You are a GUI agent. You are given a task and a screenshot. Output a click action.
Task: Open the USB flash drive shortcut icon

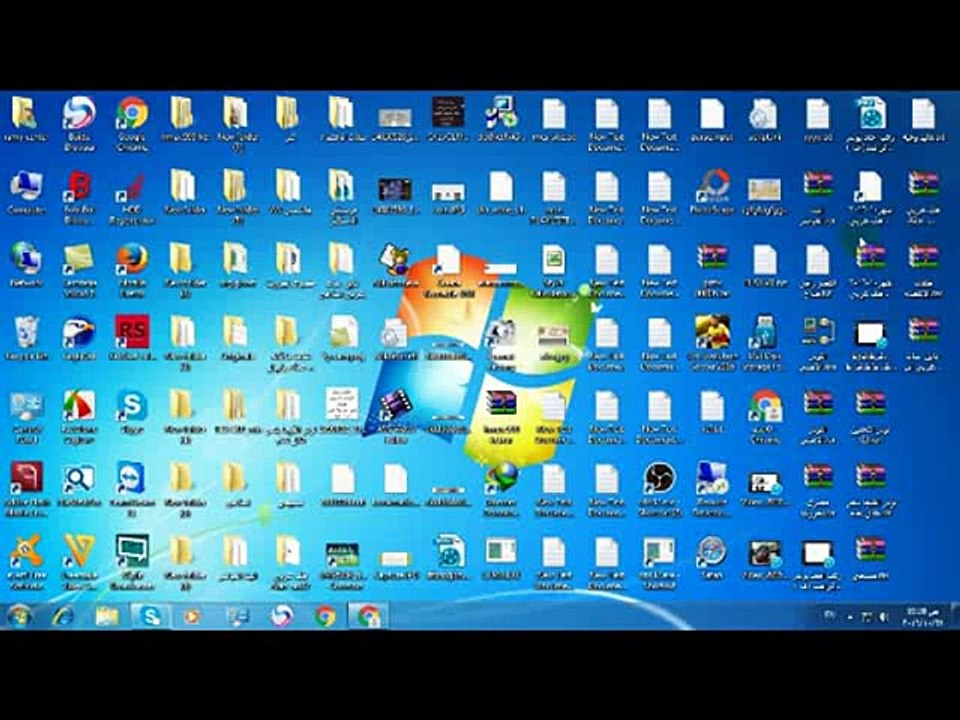tap(765, 333)
